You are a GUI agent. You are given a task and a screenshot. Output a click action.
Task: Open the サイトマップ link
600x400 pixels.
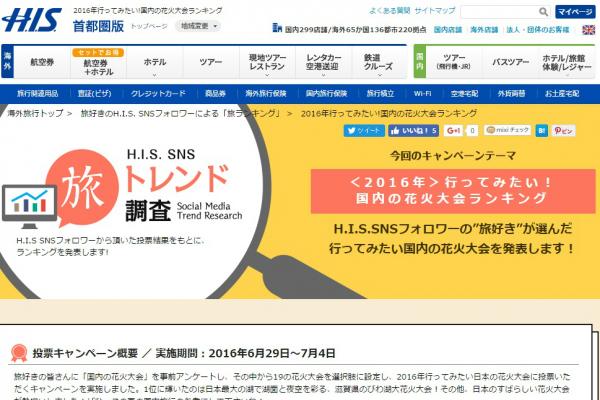point(435,11)
